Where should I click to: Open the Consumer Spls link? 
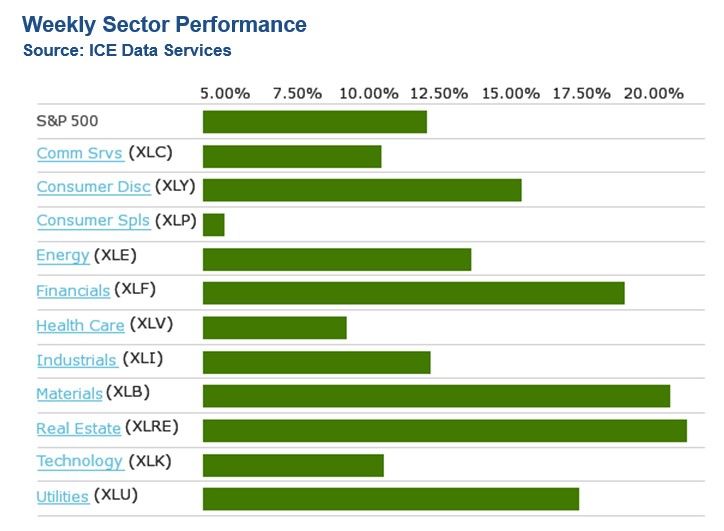coord(93,221)
